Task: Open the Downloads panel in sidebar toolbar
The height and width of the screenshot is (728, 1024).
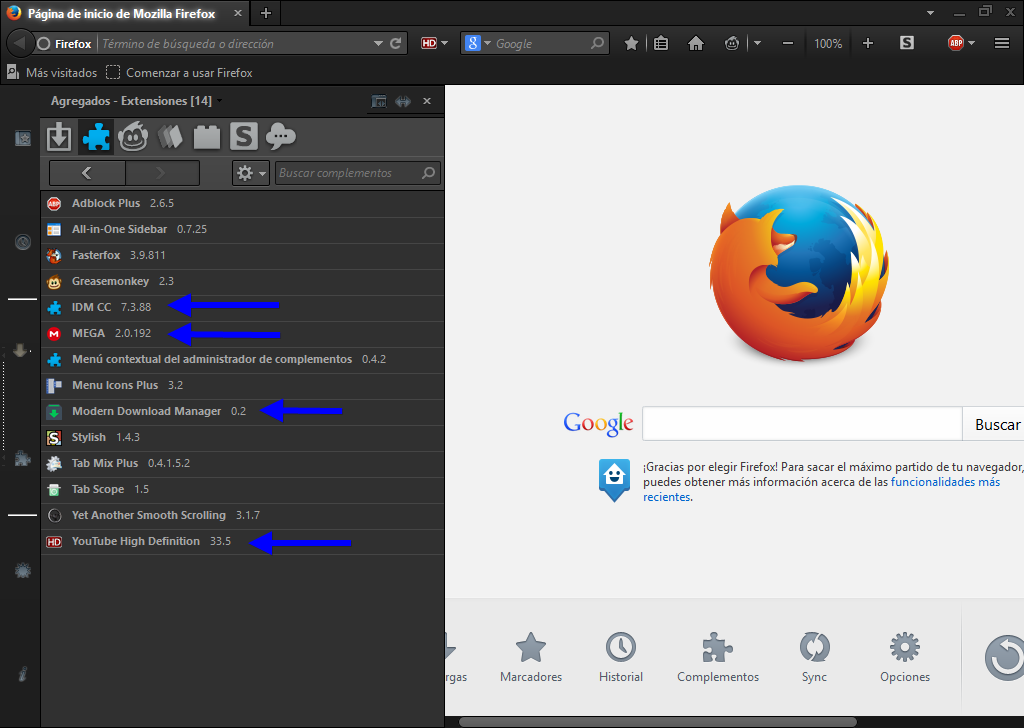Action: 59,137
